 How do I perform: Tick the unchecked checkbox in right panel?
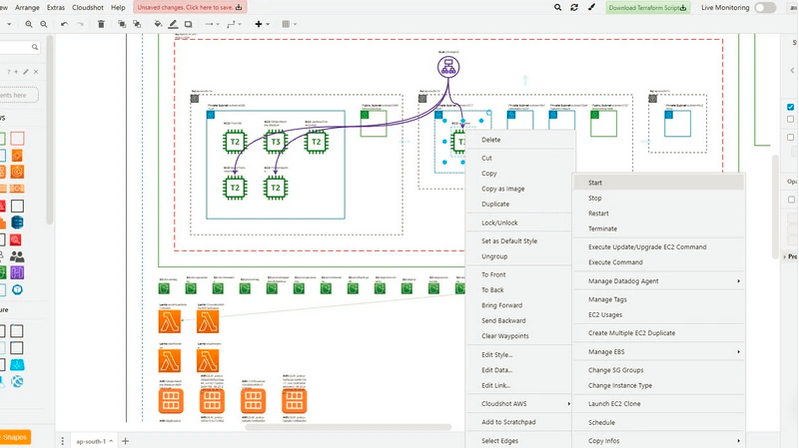point(790,119)
